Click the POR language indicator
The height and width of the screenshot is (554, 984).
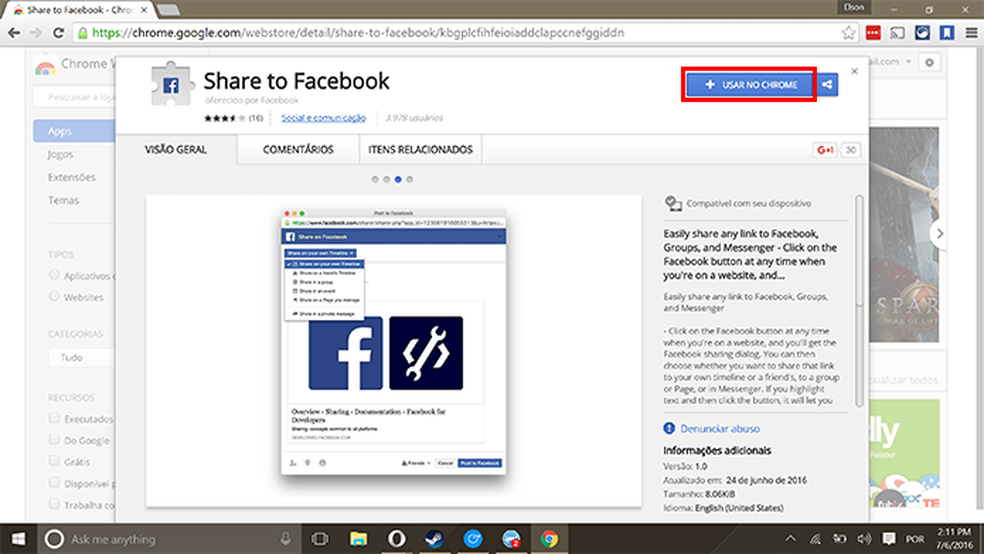tap(915, 539)
